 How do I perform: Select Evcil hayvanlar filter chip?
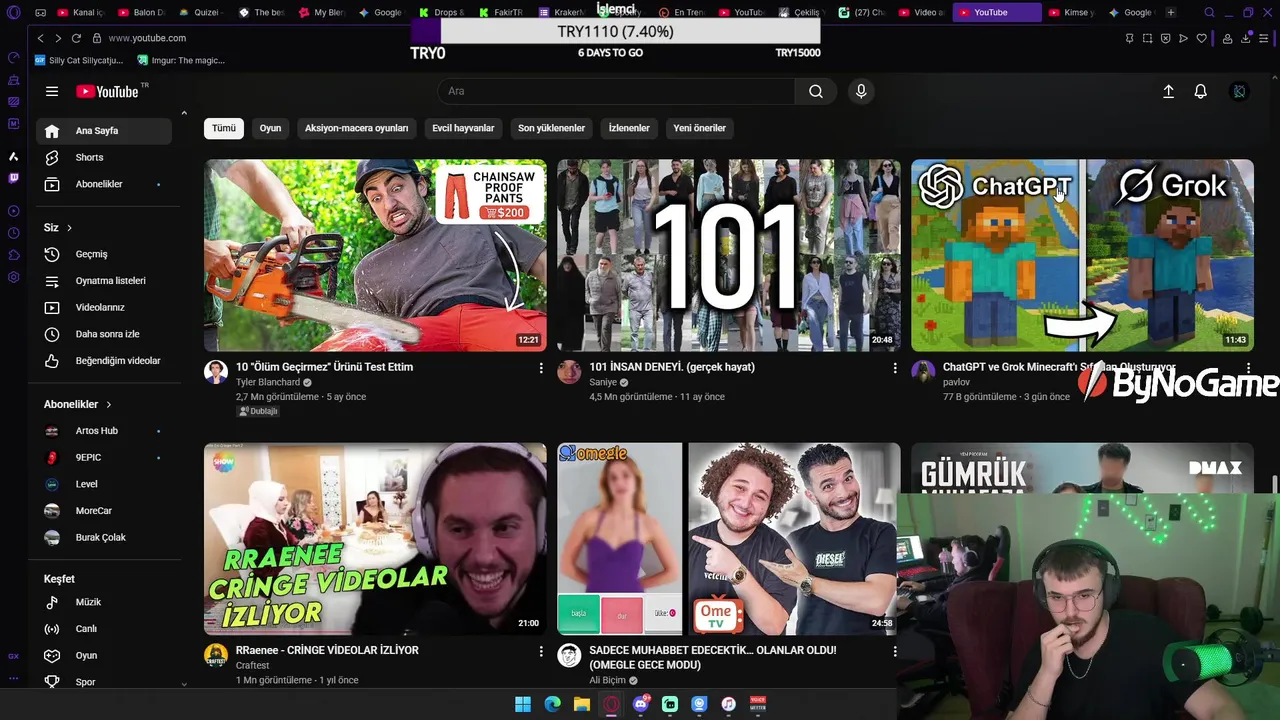463,128
